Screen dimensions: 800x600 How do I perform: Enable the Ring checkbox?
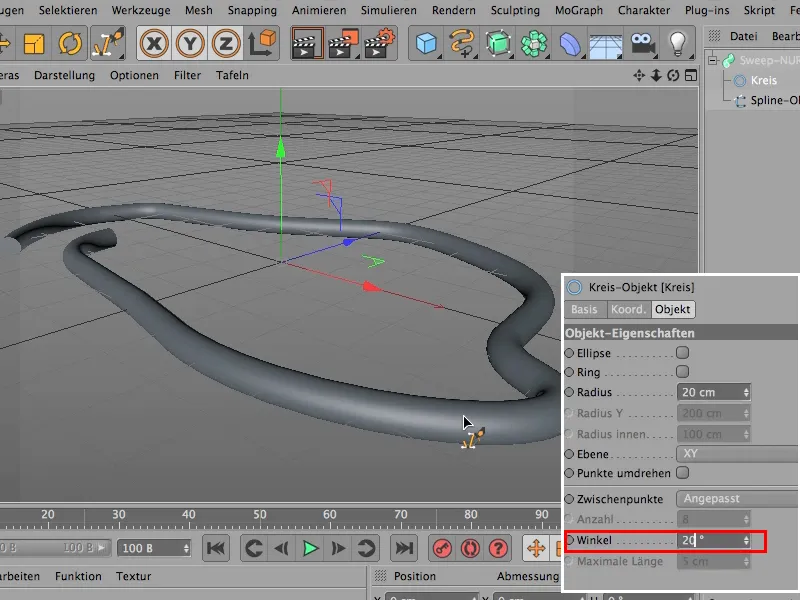point(682,371)
